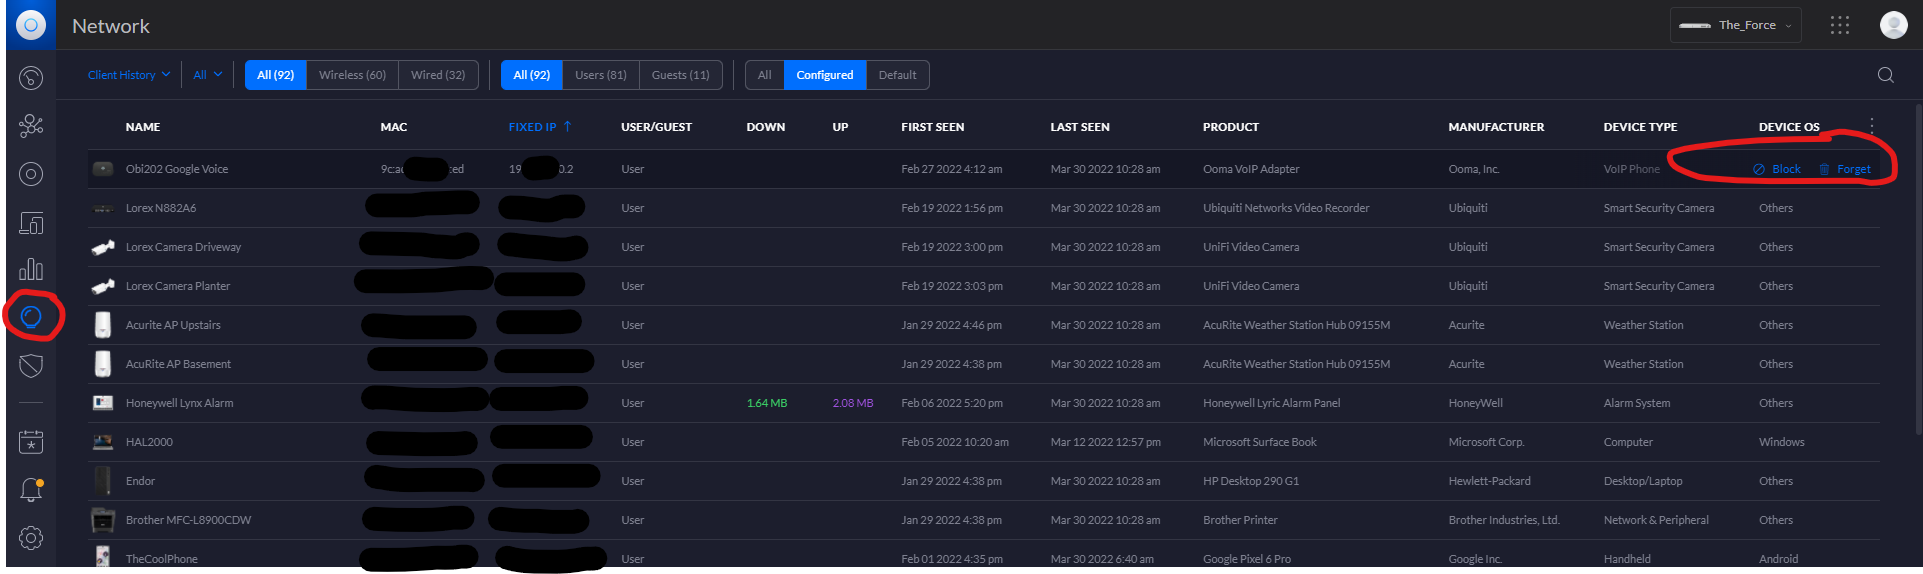
Task: Select the Default filter tab
Action: point(897,75)
